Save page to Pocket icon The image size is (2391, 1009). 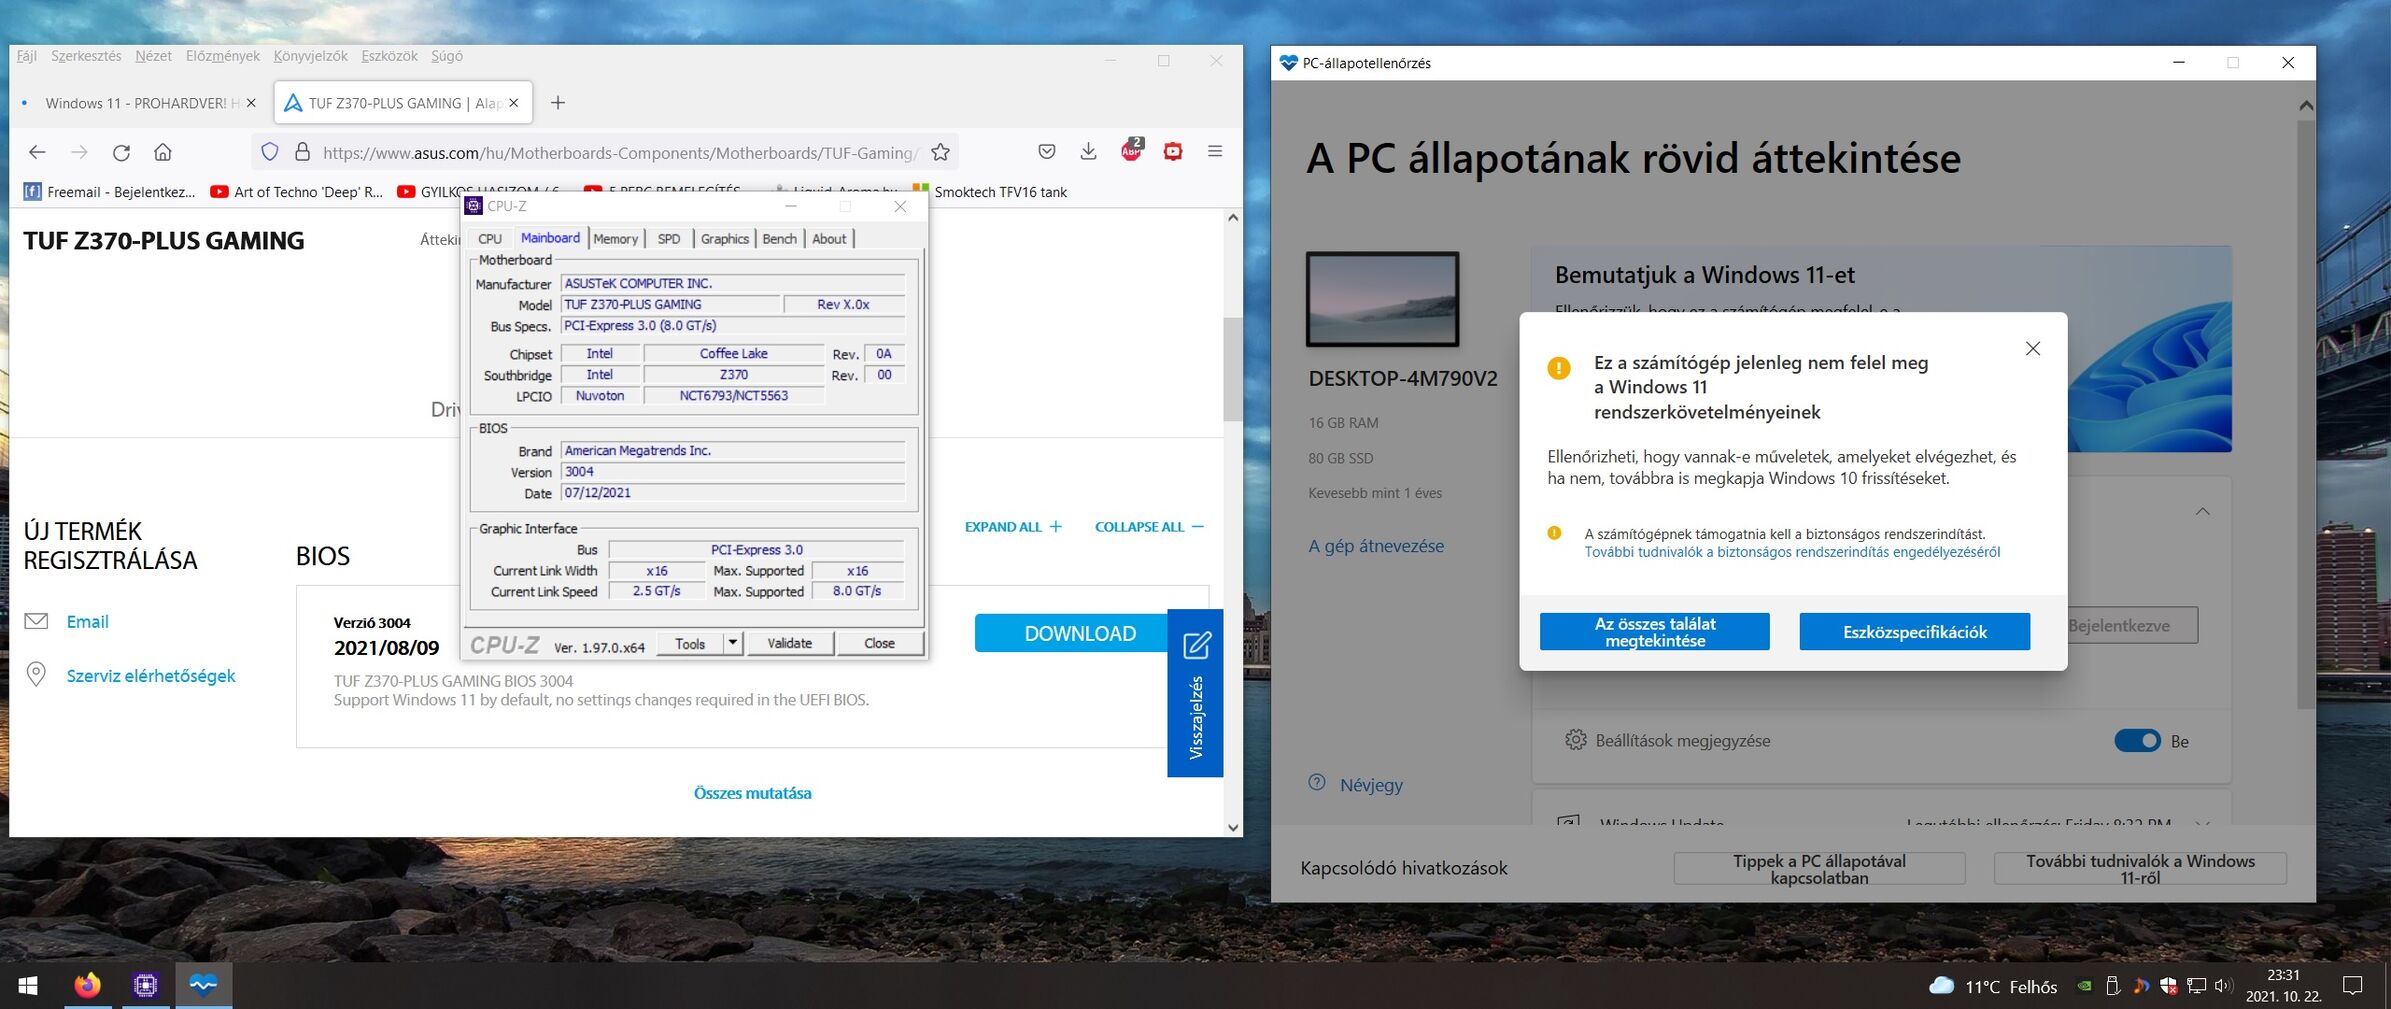[1046, 152]
